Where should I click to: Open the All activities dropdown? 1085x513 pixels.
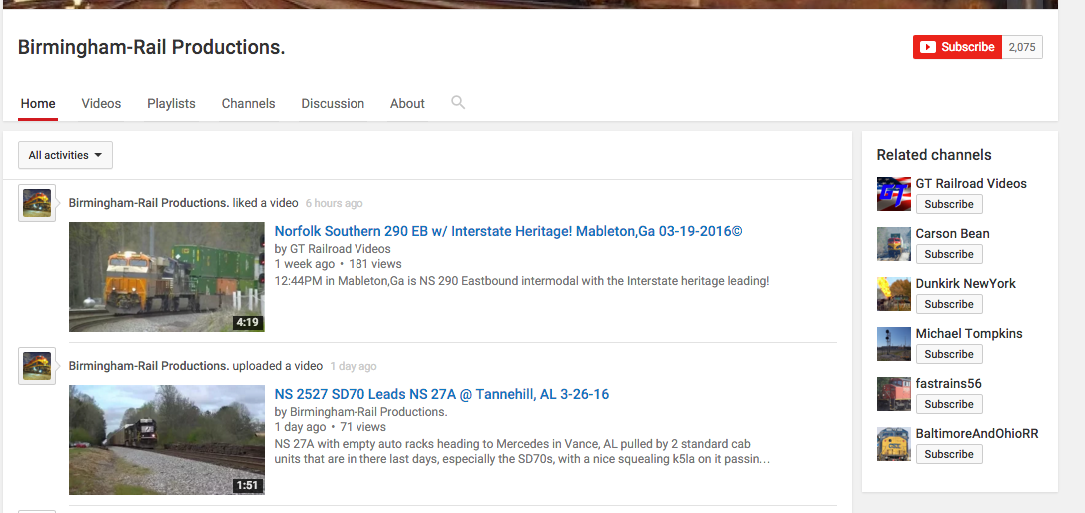coord(65,155)
